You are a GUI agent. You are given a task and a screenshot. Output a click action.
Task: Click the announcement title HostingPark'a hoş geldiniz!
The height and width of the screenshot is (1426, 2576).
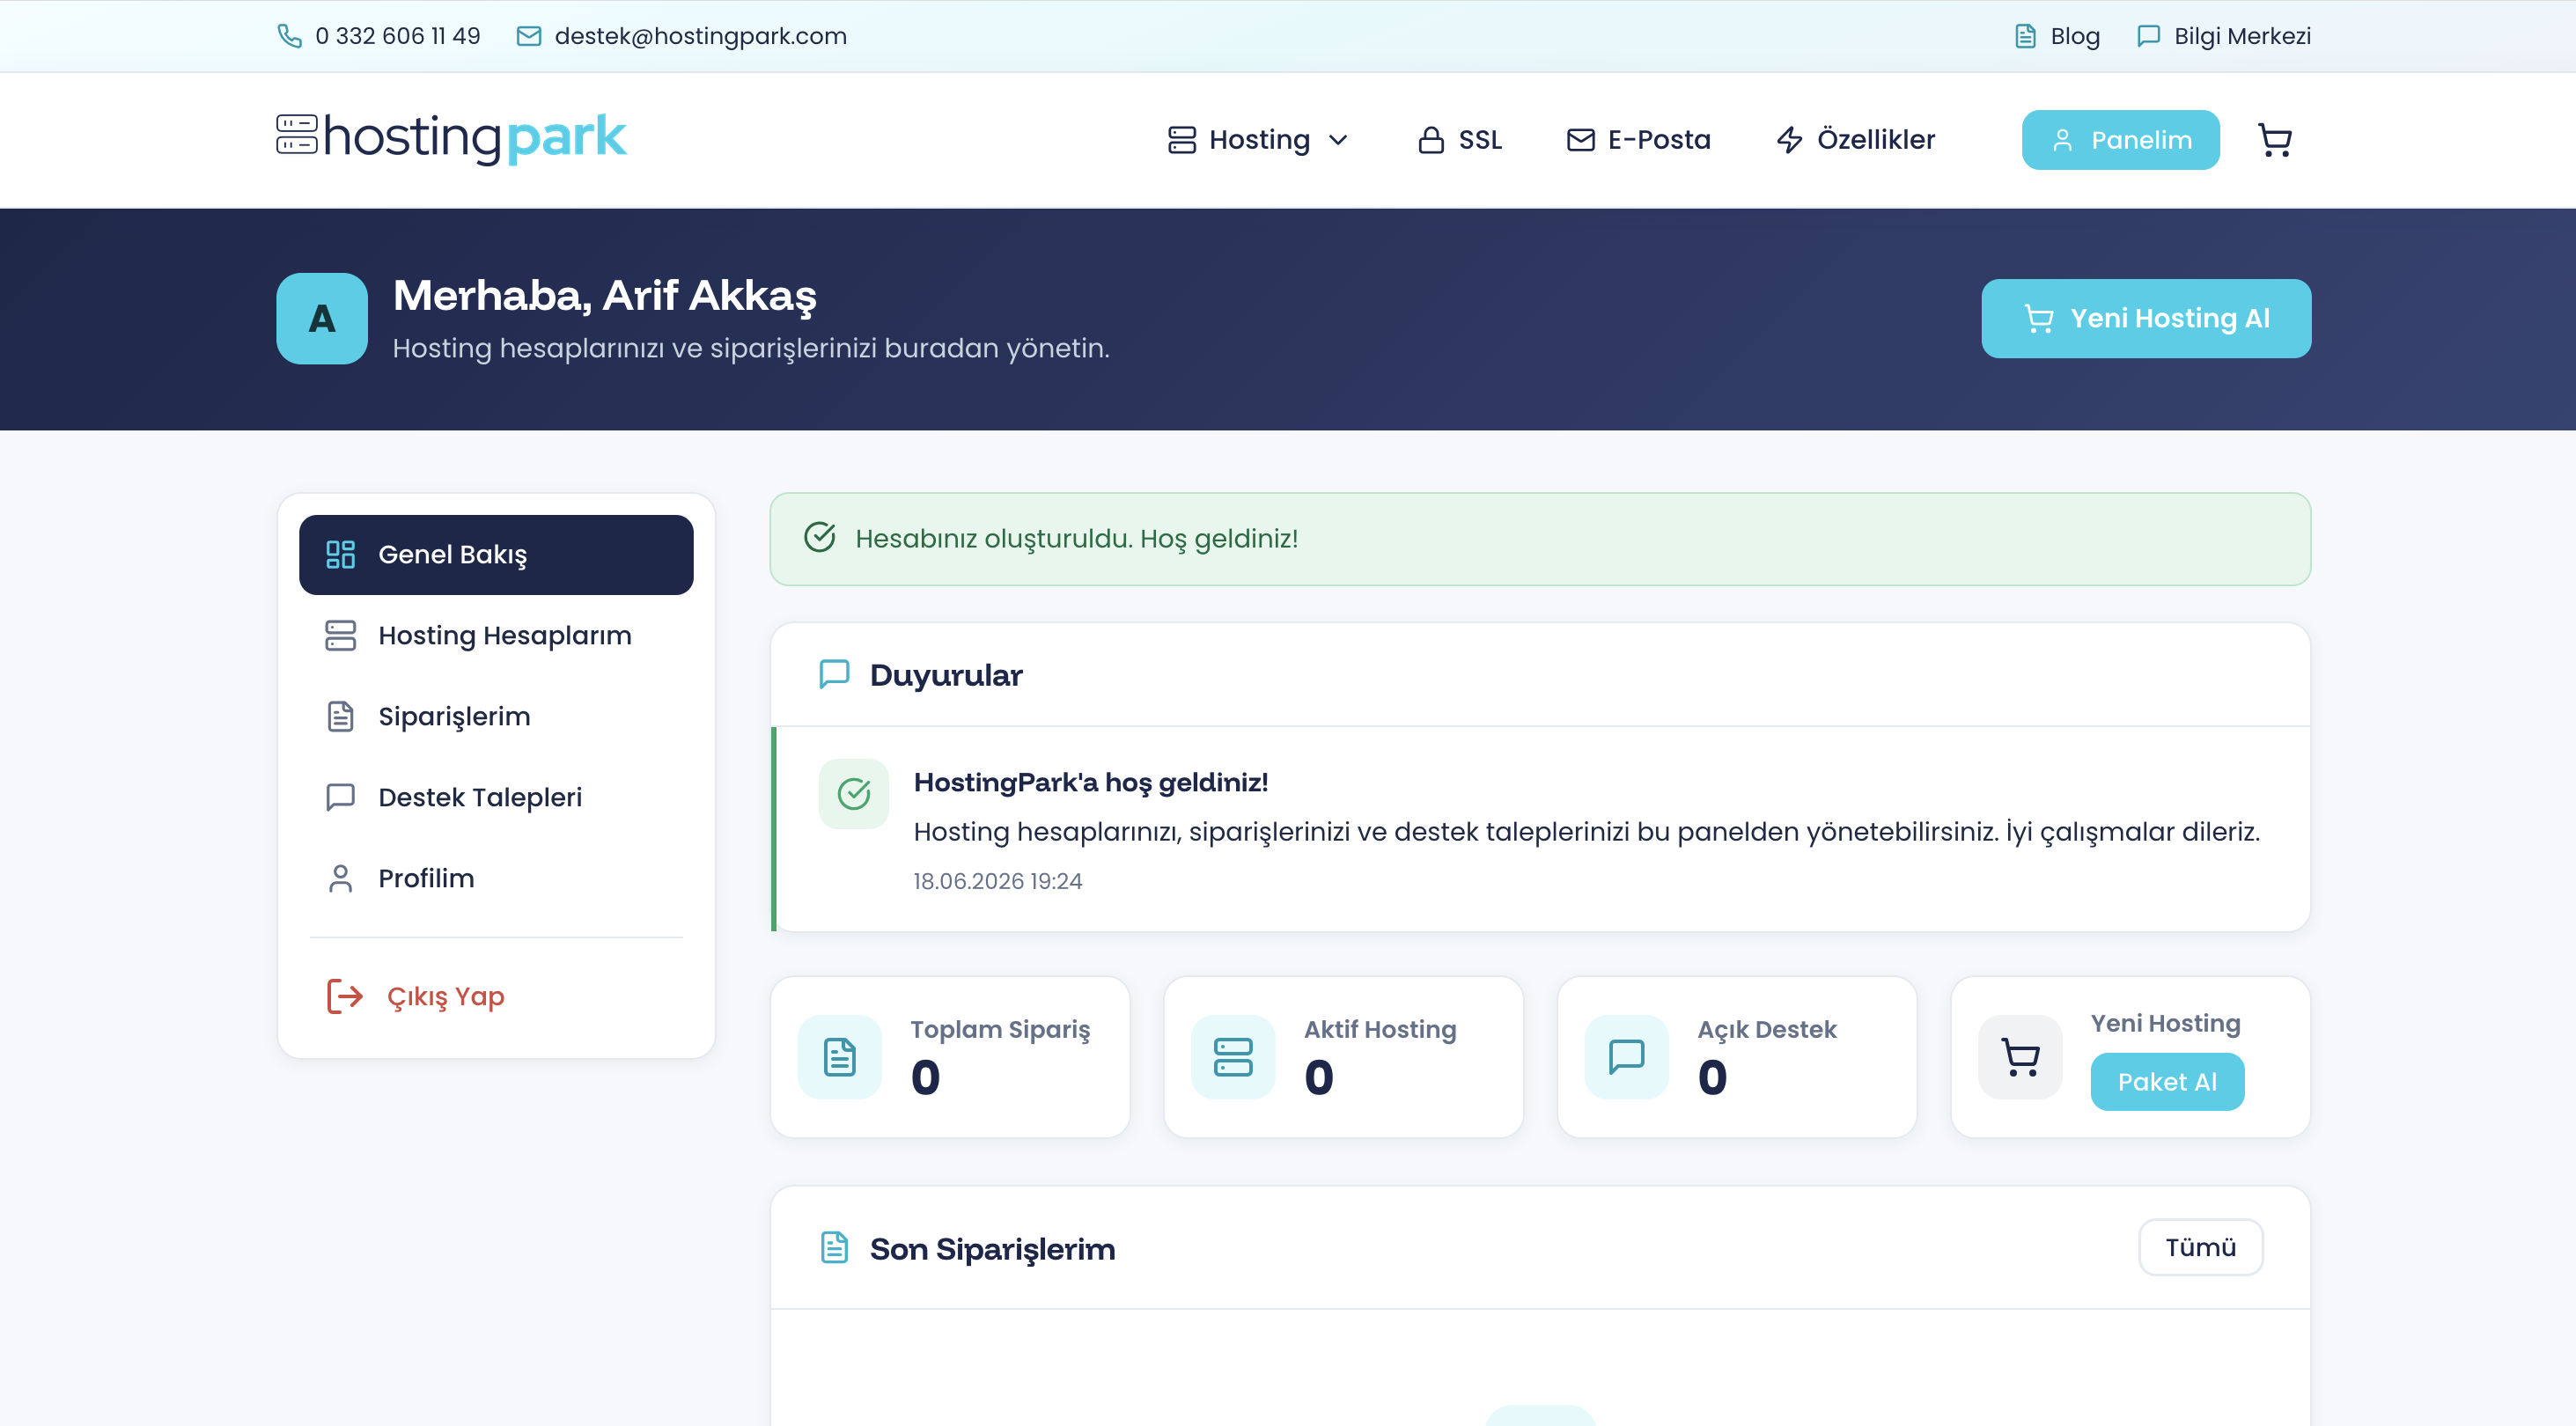1091,782
